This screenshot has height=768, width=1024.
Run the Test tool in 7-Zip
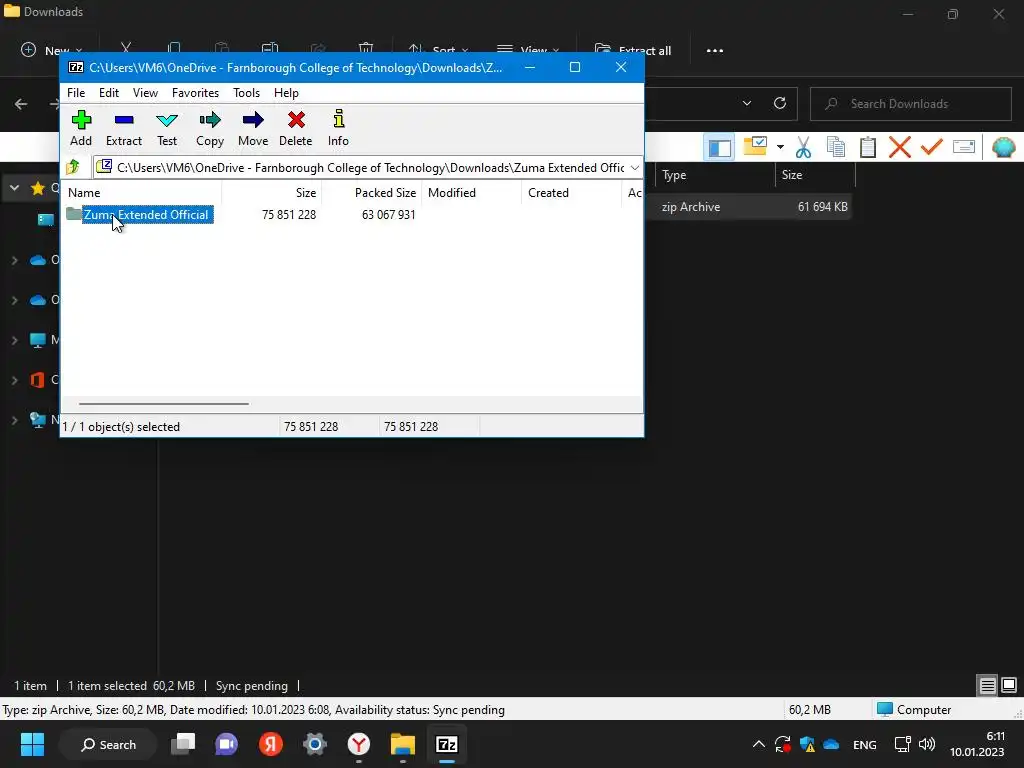pos(167,128)
